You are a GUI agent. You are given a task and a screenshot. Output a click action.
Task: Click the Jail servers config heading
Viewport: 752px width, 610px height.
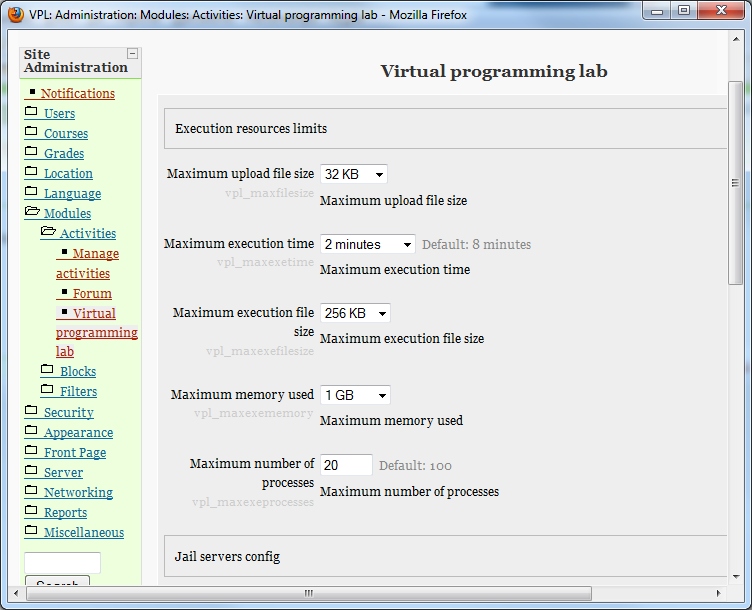(x=227, y=556)
